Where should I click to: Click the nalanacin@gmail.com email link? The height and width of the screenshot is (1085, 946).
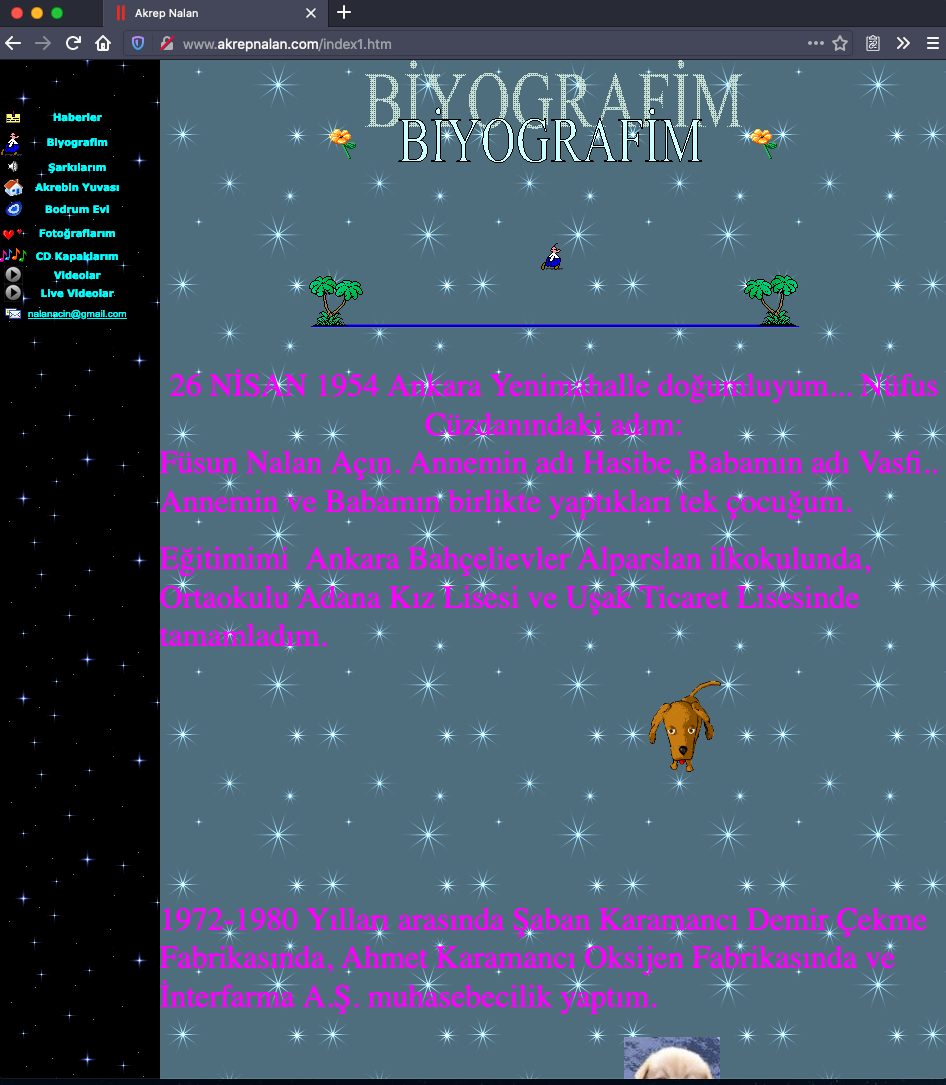[x=77, y=313]
